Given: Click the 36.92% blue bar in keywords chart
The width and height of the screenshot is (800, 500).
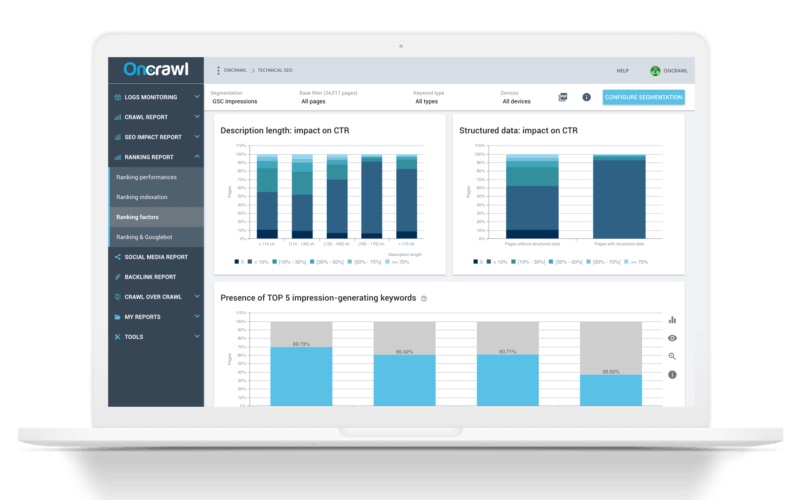Looking at the screenshot, I should [611, 390].
